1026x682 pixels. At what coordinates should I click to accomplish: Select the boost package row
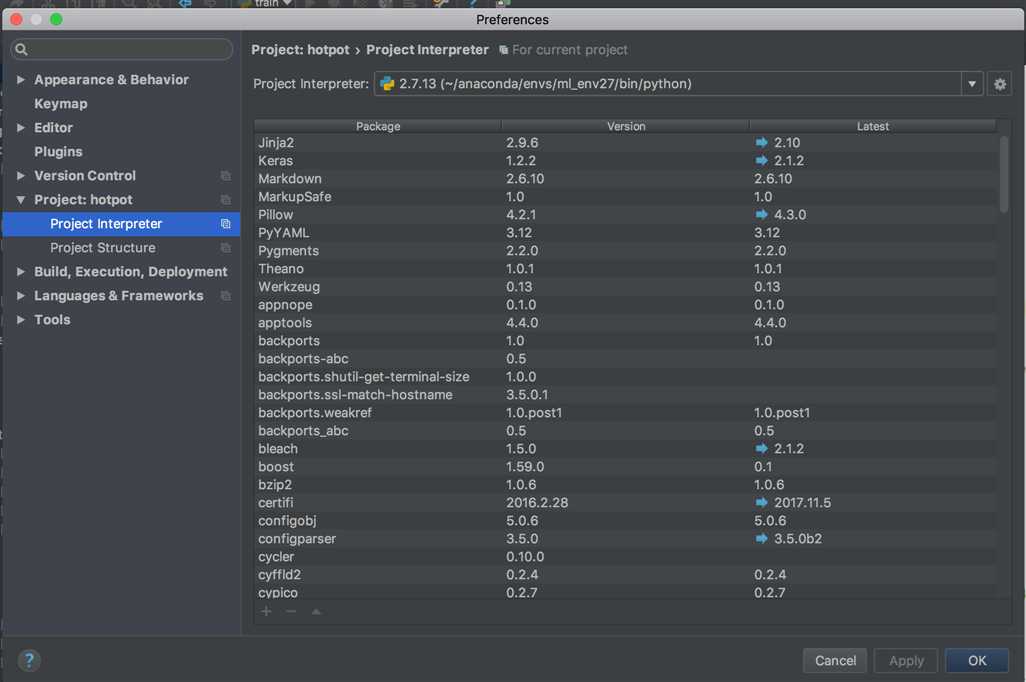[x=626, y=466]
